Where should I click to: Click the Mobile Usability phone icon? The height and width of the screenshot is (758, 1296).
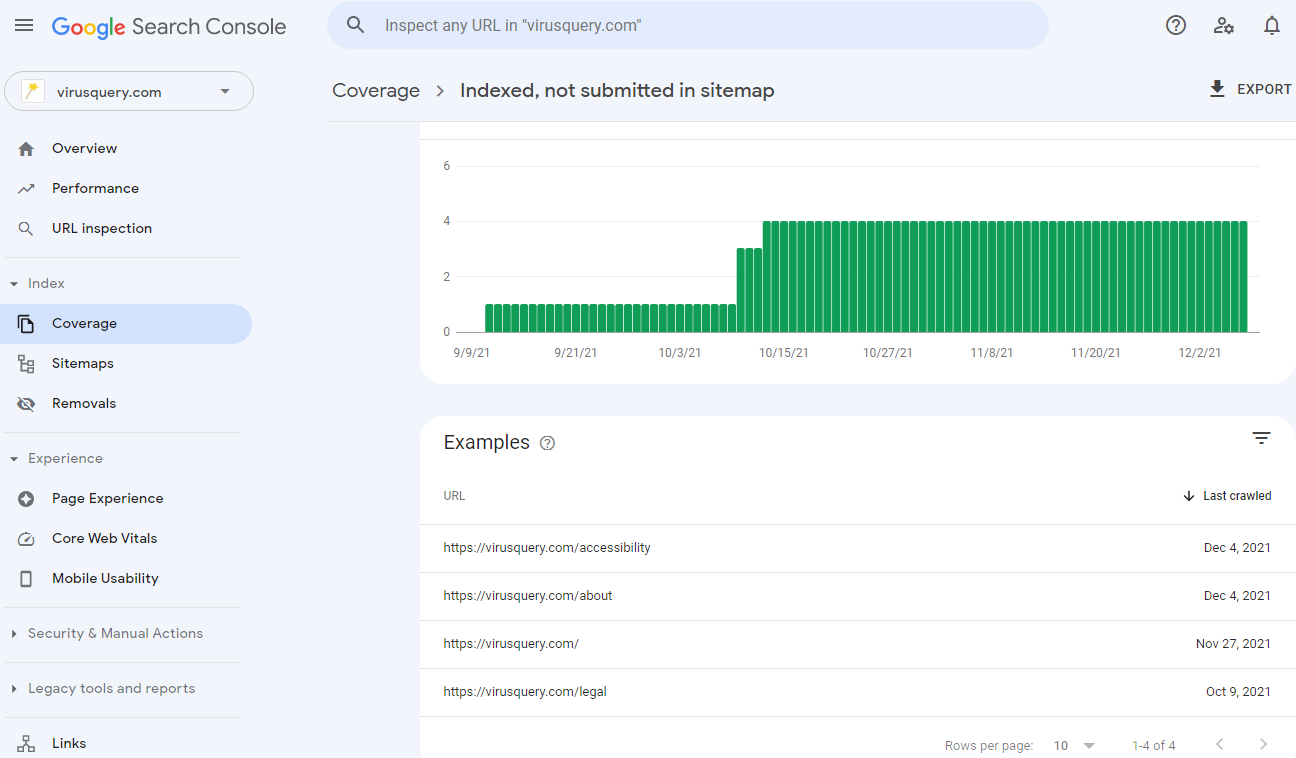tap(26, 579)
